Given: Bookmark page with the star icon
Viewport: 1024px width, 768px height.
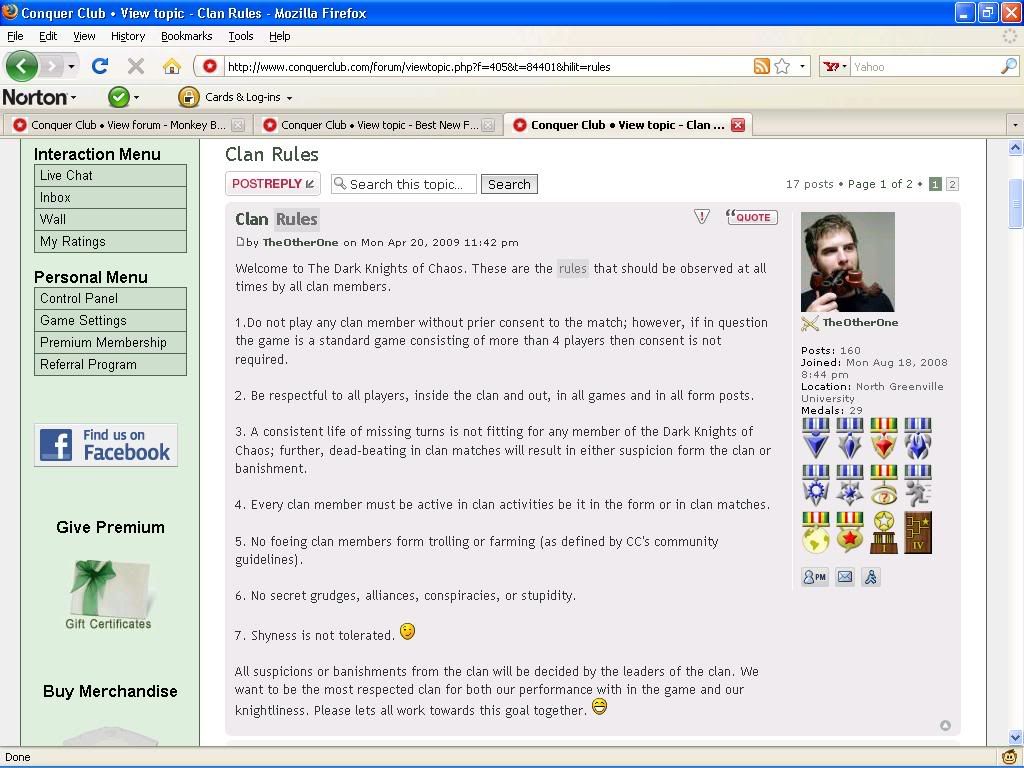Looking at the screenshot, I should pos(782,66).
